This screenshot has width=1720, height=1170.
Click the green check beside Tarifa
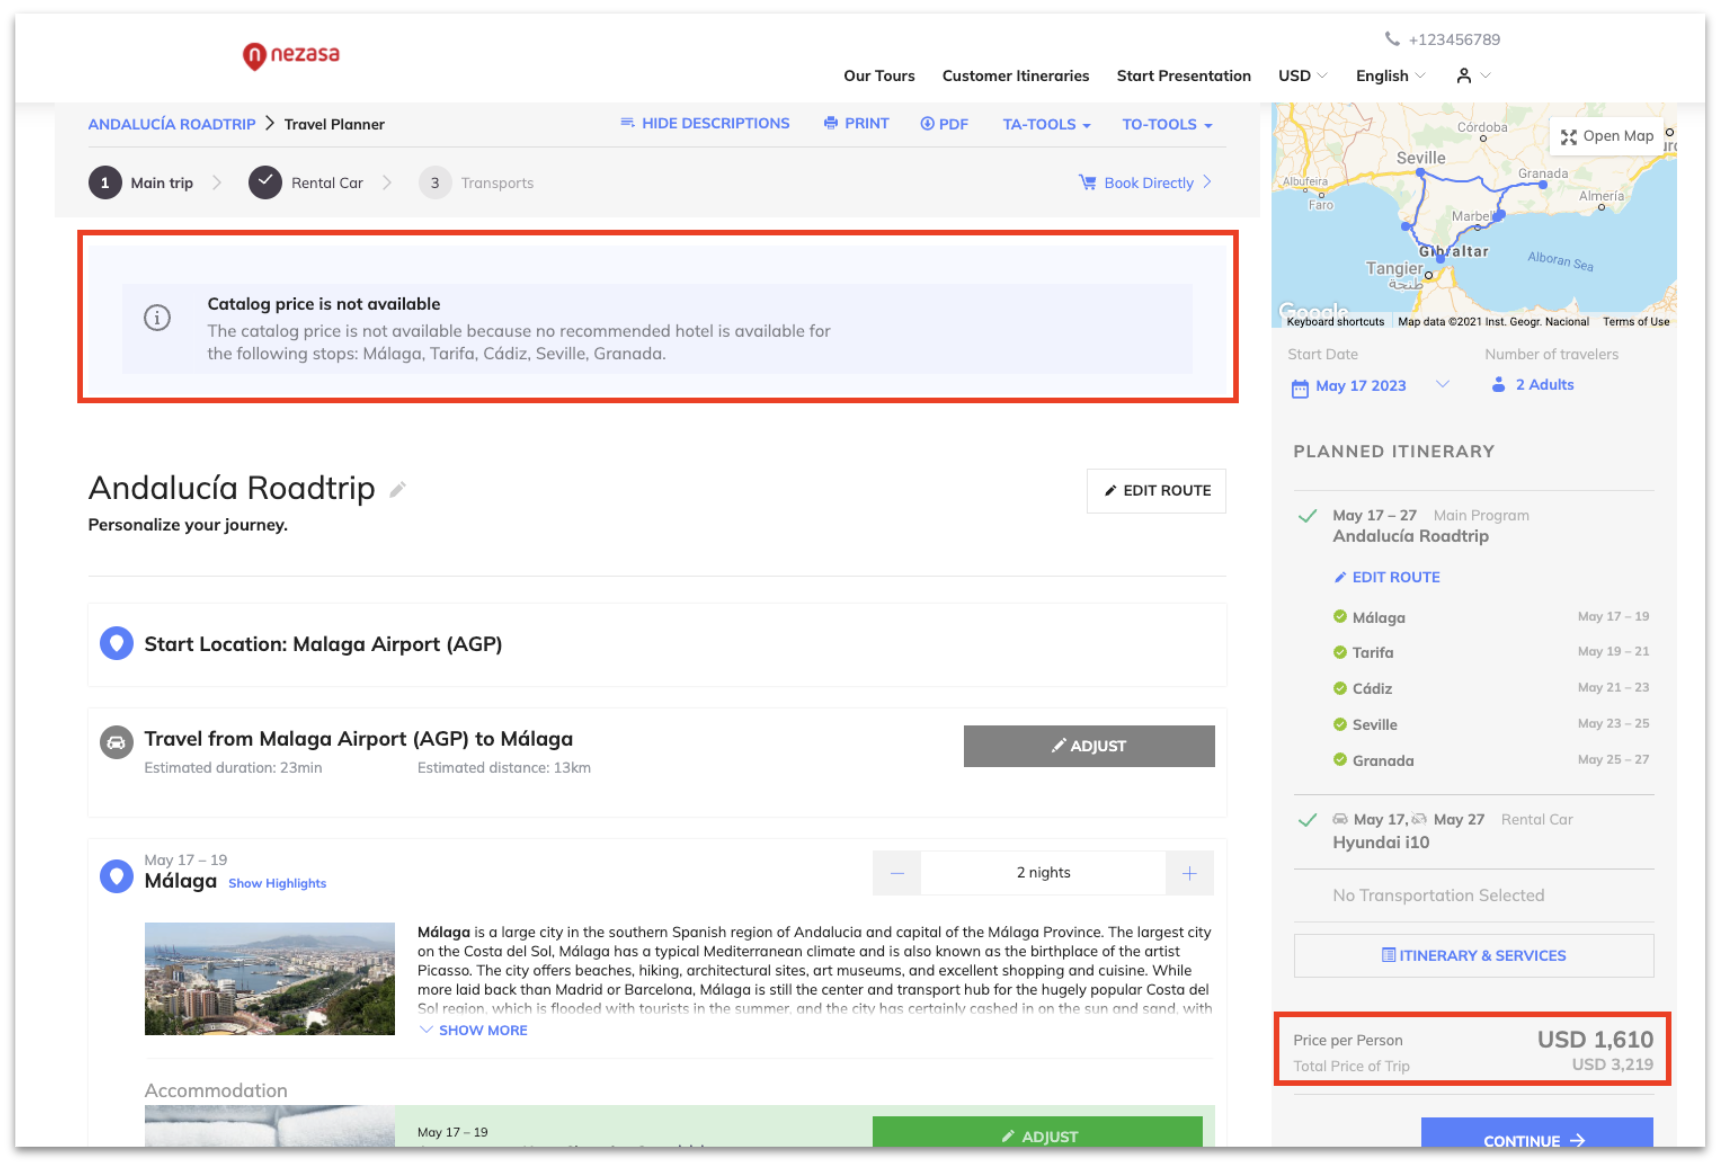[x=1340, y=653]
